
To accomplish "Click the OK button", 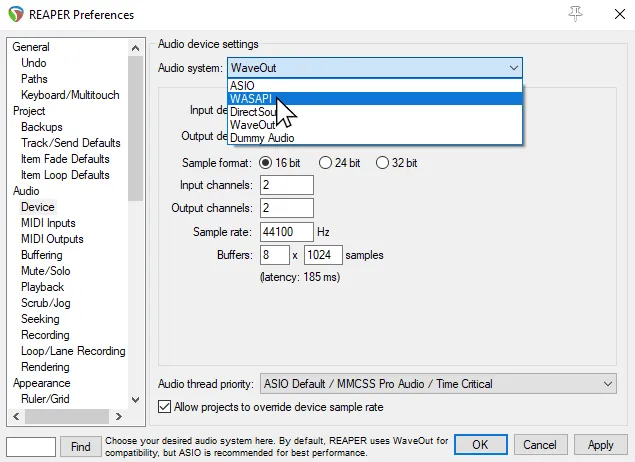I will (x=480, y=445).
